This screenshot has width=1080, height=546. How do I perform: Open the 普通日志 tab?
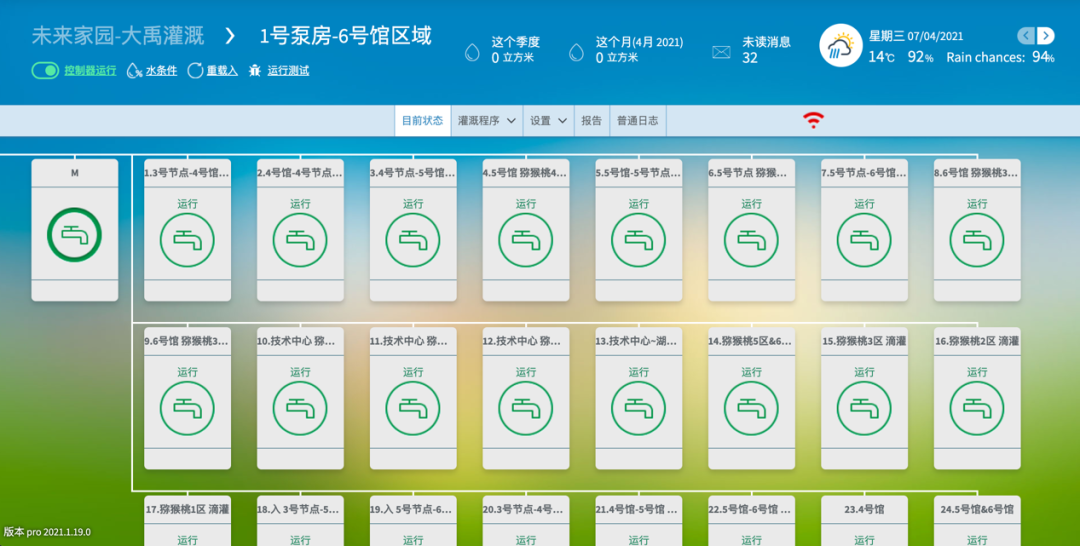point(637,120)
